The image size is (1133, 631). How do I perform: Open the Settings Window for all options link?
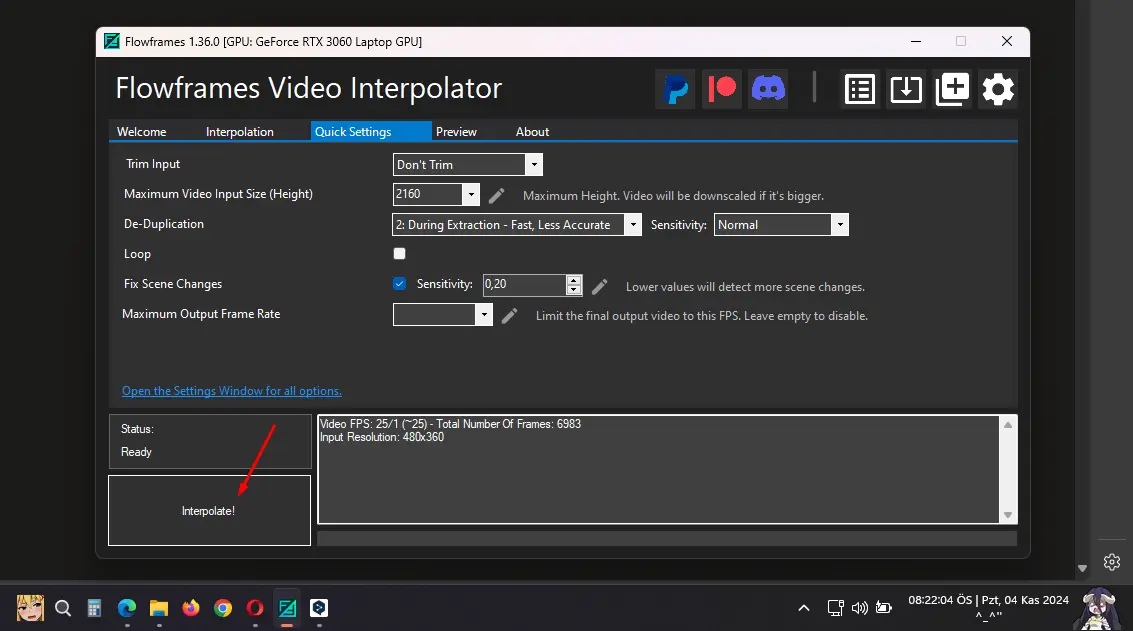[x=232, y=391]
